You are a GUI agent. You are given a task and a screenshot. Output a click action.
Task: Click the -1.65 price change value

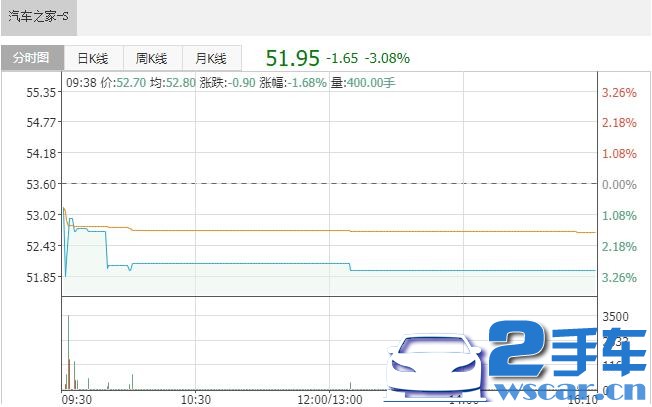tap(342, 58)
